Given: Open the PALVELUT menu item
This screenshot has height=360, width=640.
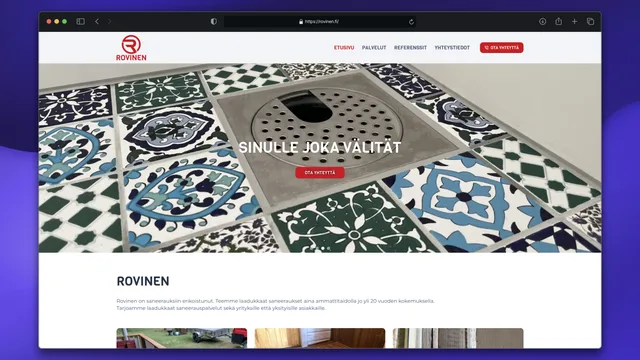Looking at the screenshot, I should tap(374, 48).
